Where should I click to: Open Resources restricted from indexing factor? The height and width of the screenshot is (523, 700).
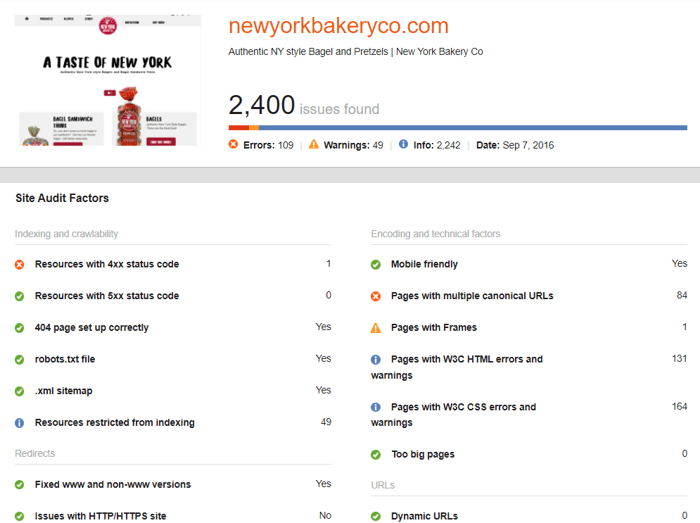[115, 423]
